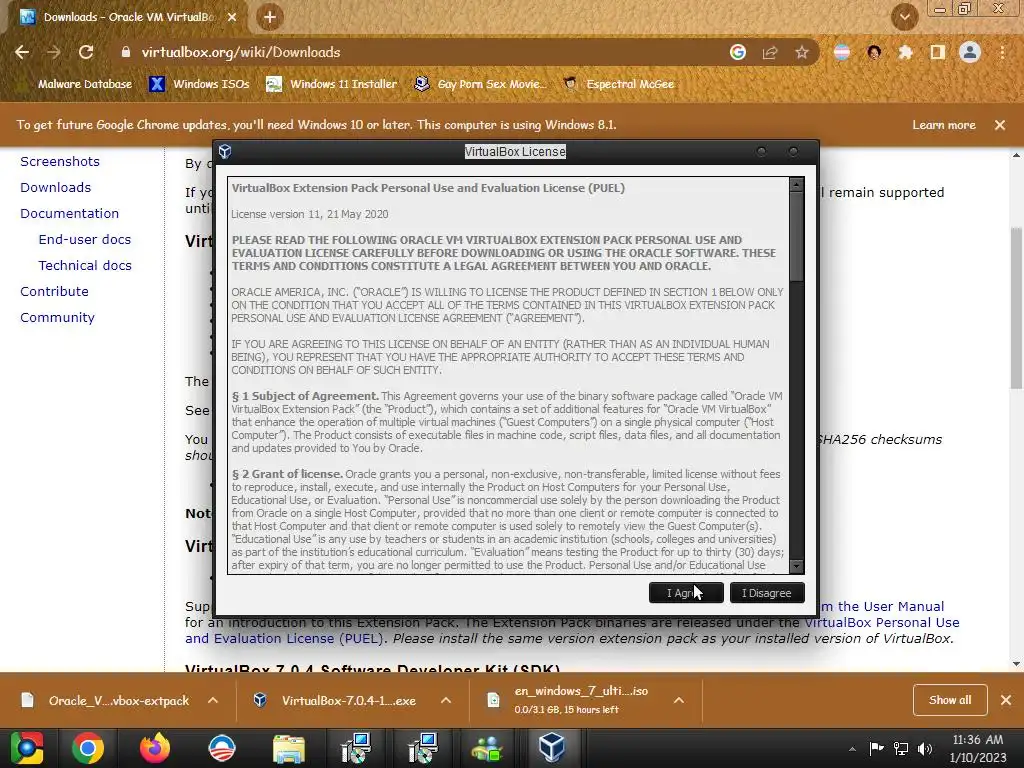The height and width of the screenshot is (768, 1024).
Task: Expand options for VirtualBox-7.0.4 exe download
Action: (446, 700)
